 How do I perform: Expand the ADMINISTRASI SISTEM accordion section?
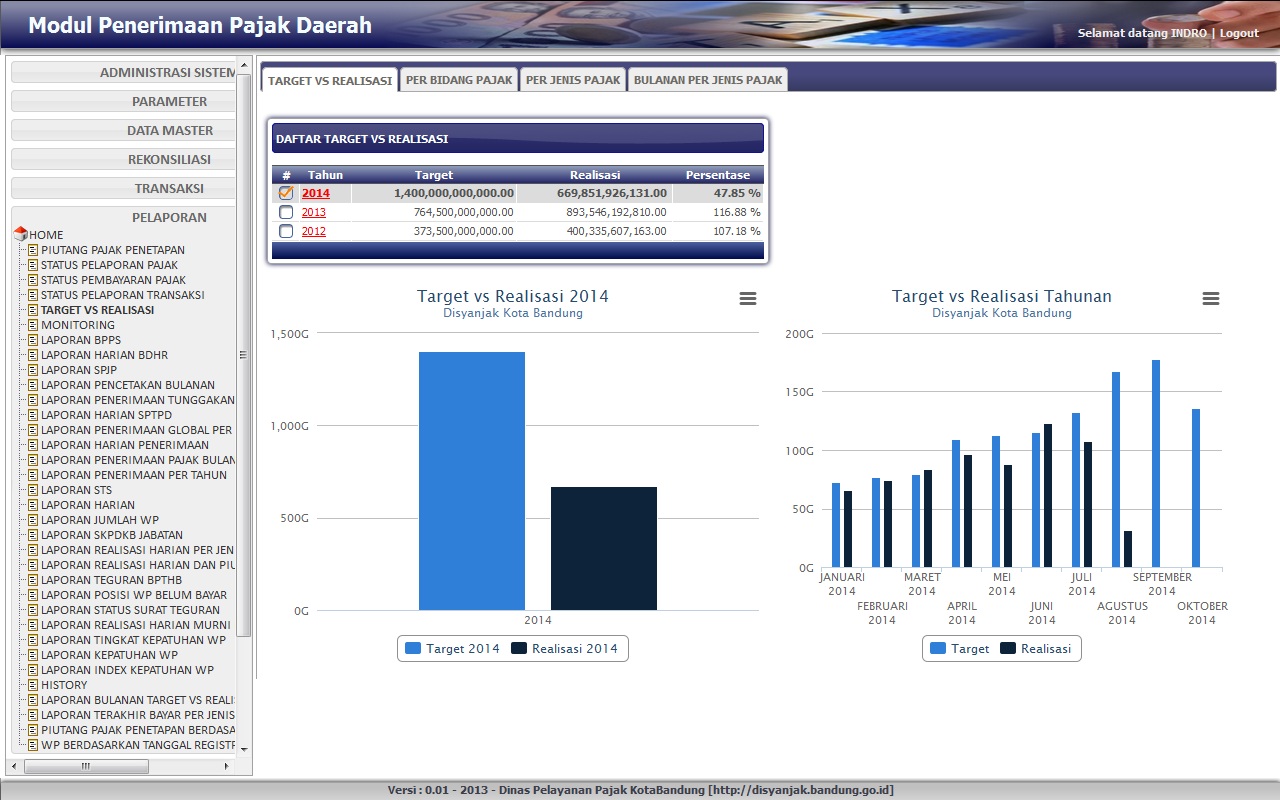coord(124,72)
